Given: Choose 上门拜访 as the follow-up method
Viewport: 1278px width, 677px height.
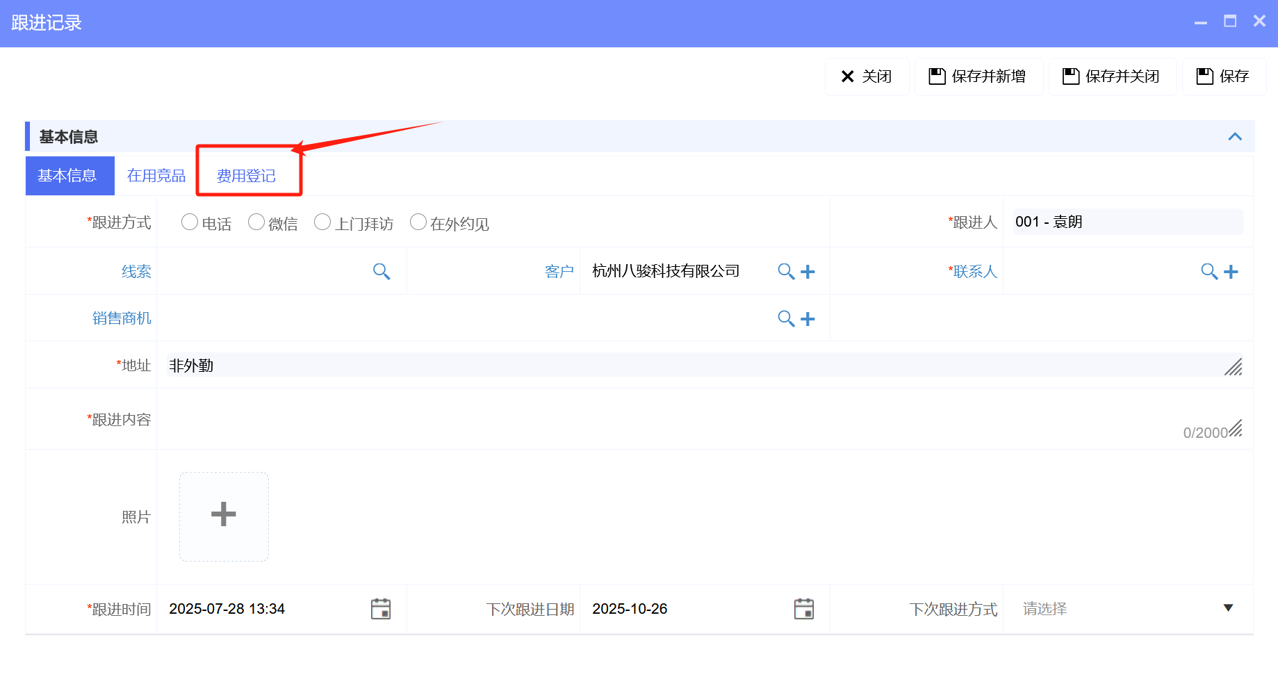Looking at the screenshot, I should pos(322,222).
